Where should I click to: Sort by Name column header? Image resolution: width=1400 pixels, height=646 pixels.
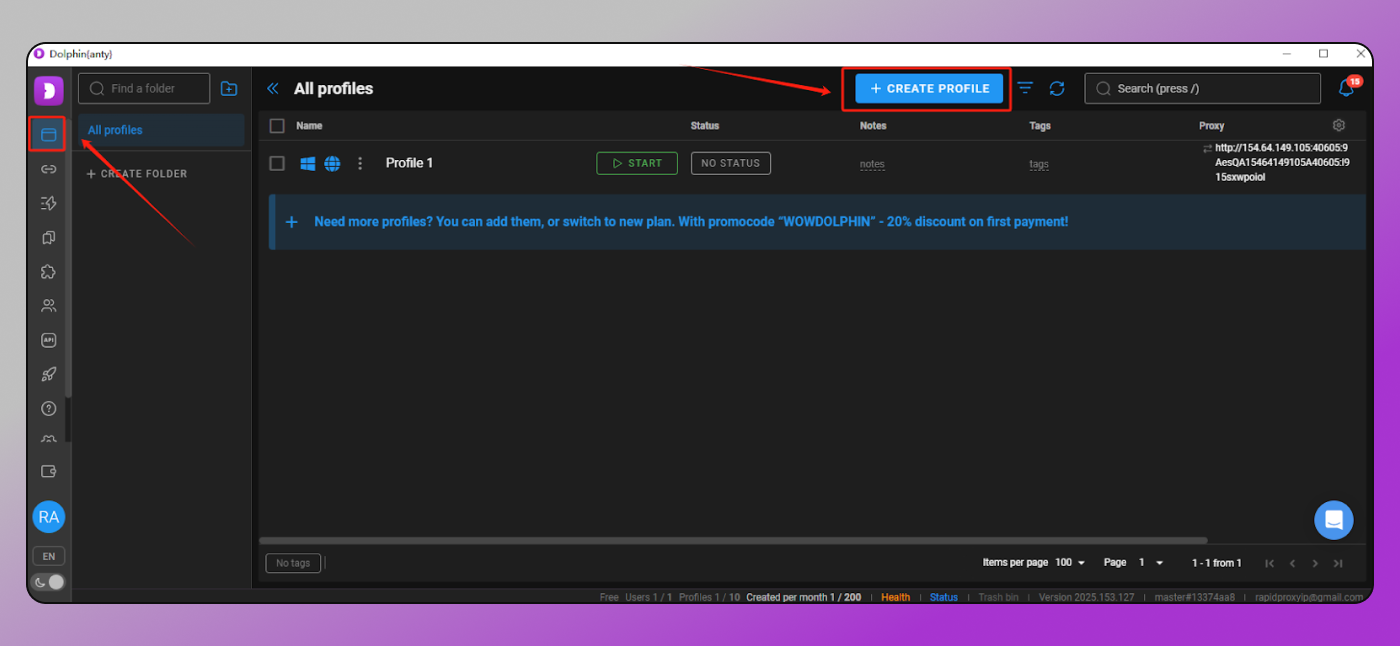(x=309, y=126)
